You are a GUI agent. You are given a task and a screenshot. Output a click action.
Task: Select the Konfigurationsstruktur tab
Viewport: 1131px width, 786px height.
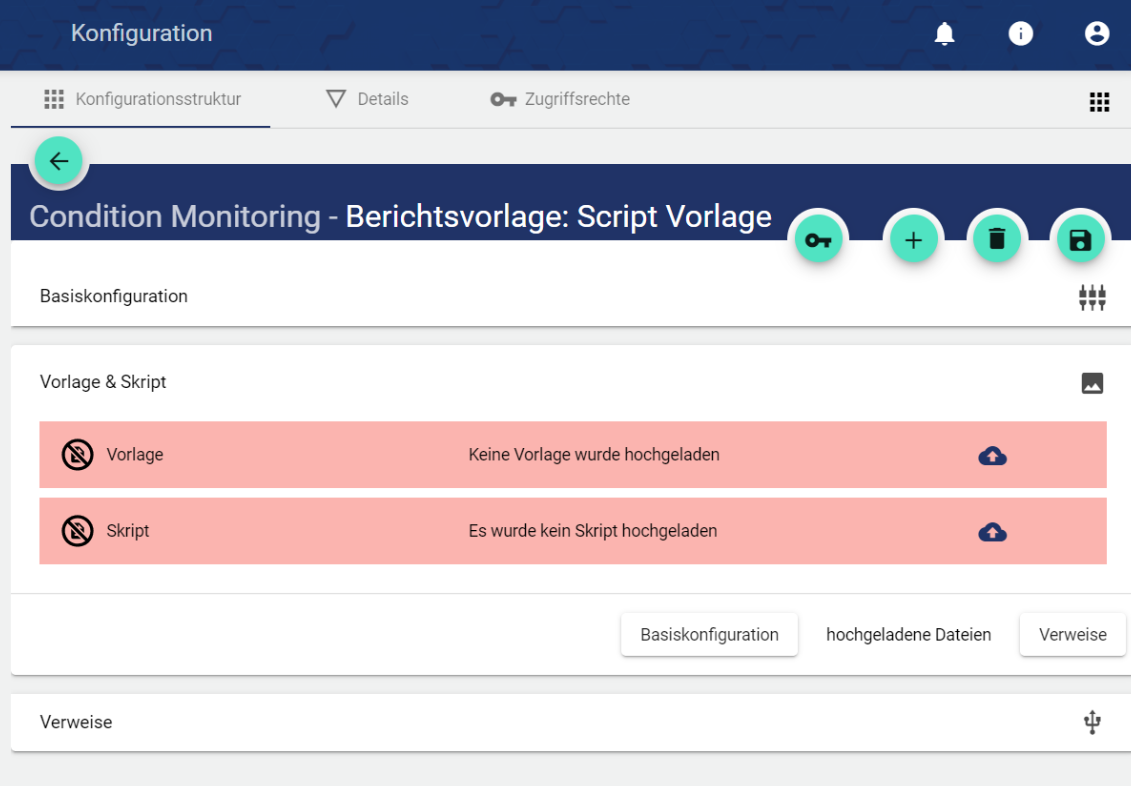[x=142, y=99]
